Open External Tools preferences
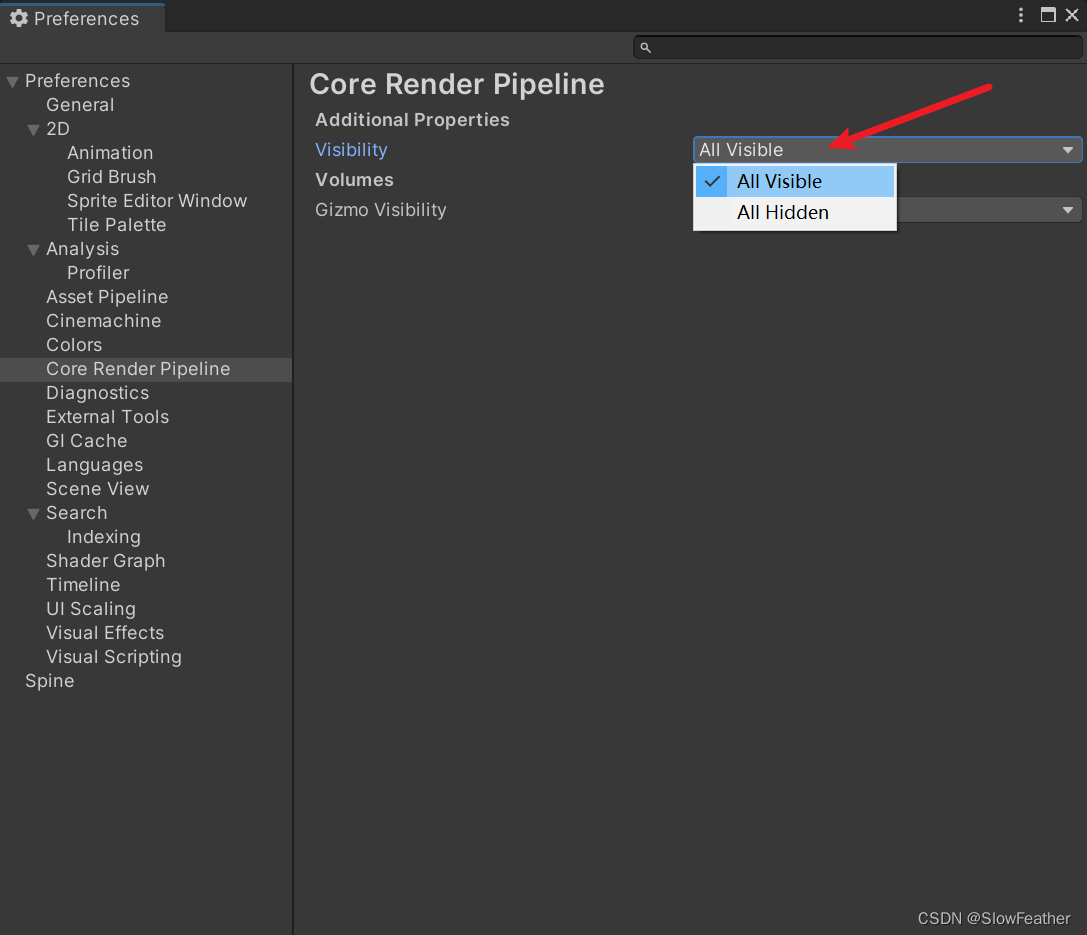This screenshot has height=935, width=1087. click(x=107, y=417)
